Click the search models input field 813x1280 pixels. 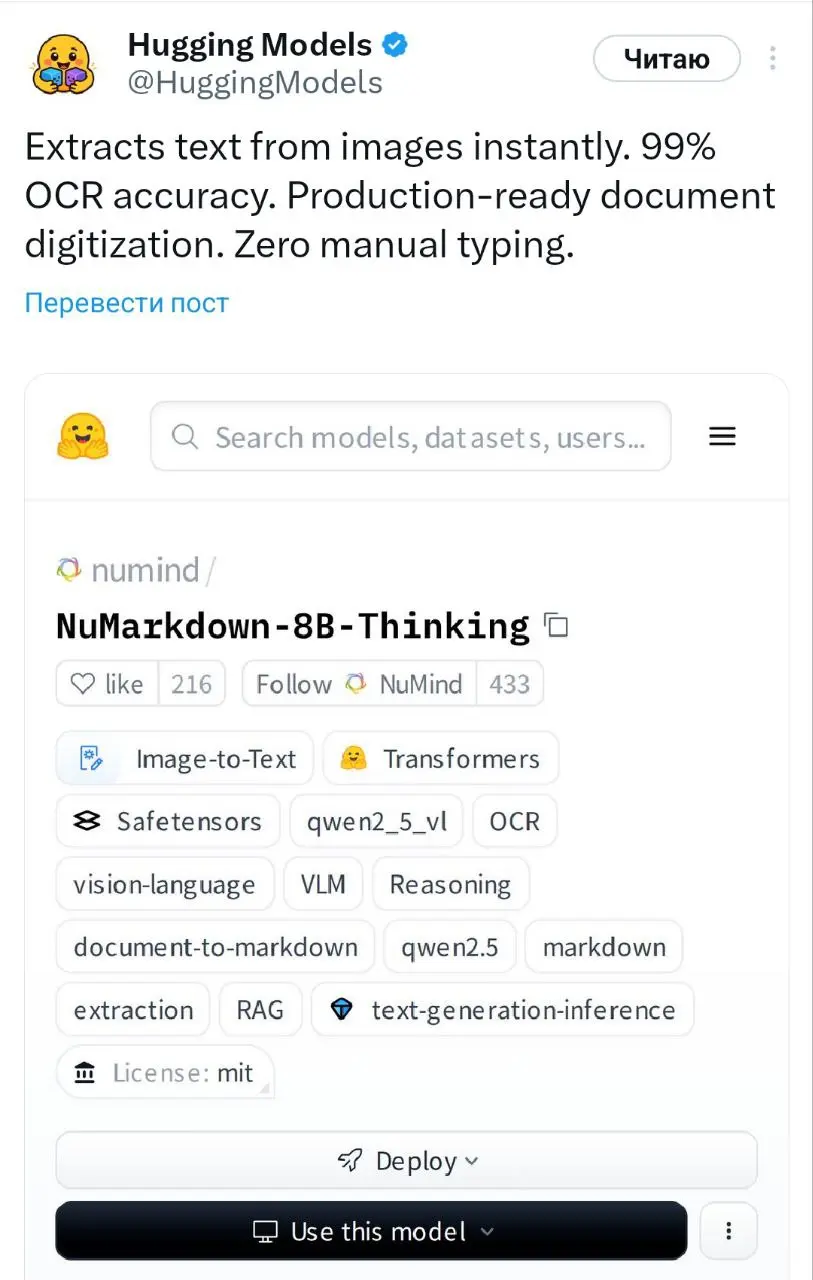pyautogui.click(x=410, y=437)
